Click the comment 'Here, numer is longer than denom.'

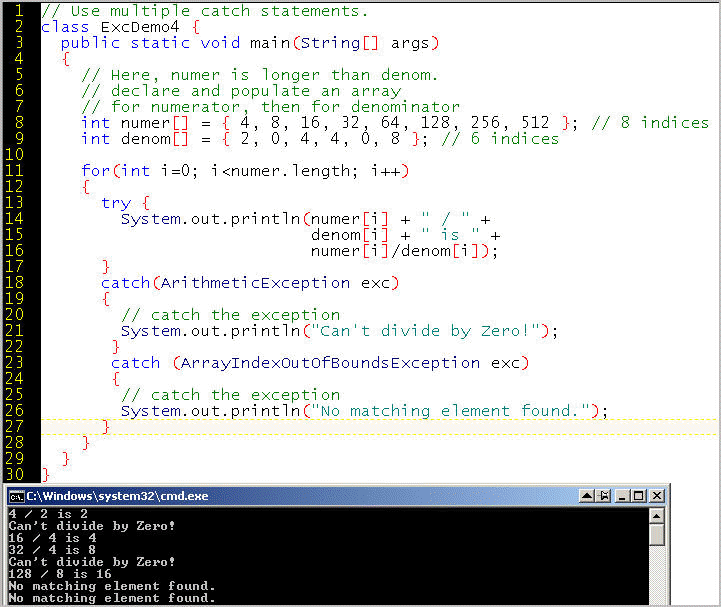(x=260, y=74)
